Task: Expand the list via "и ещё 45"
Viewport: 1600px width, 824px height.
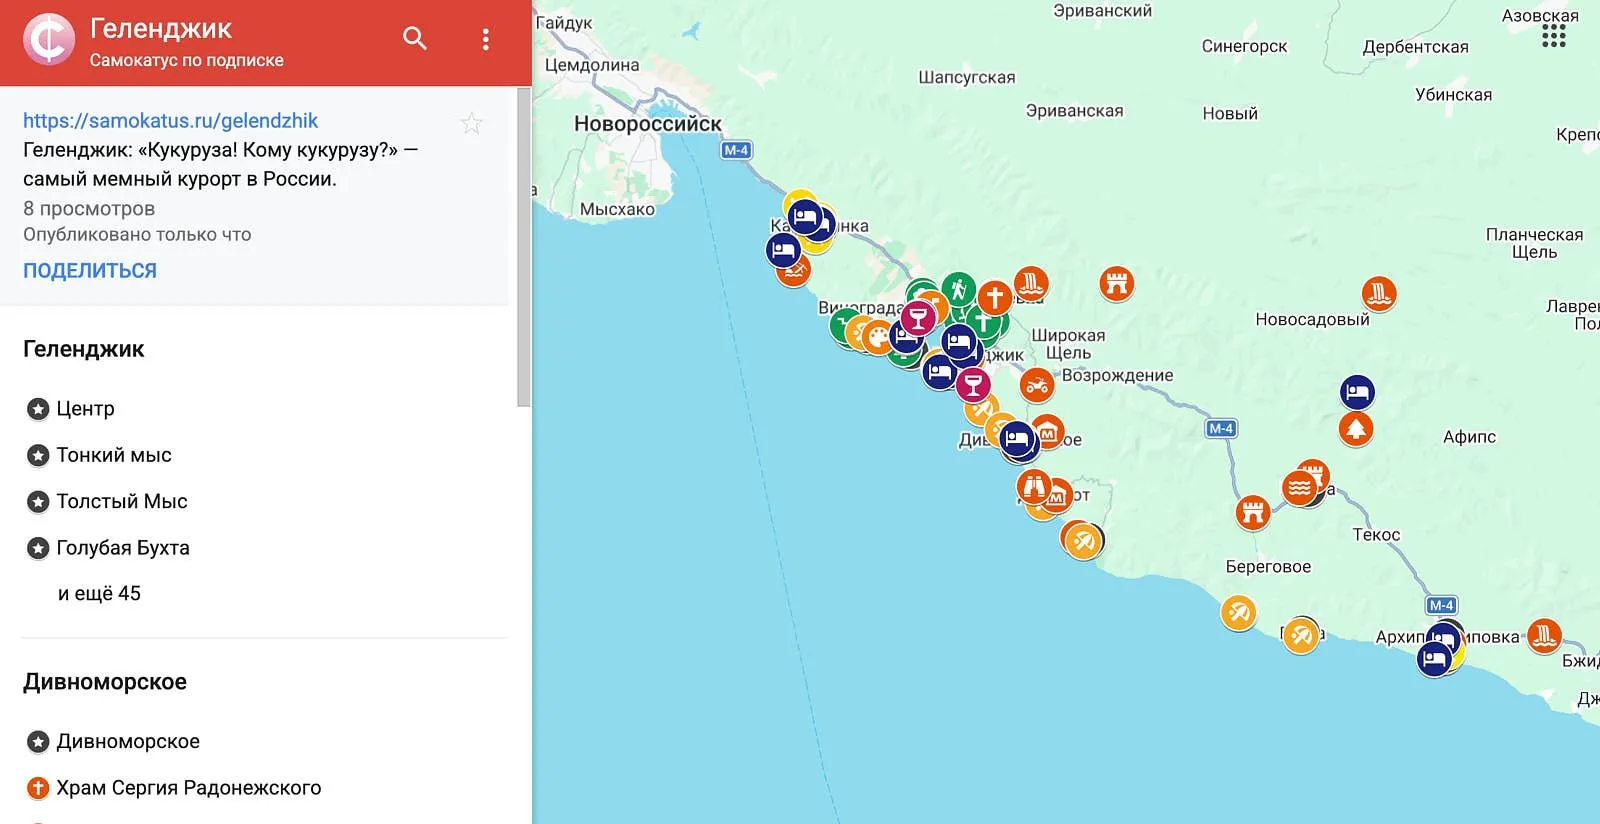Action: pyautogui.click(x=99, y=593)
